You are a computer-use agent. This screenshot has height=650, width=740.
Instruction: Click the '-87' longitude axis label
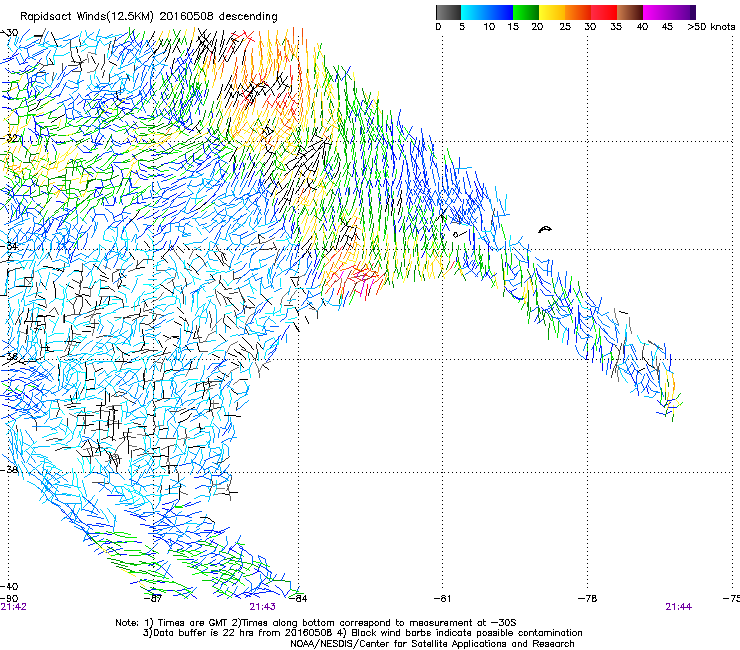153,599
